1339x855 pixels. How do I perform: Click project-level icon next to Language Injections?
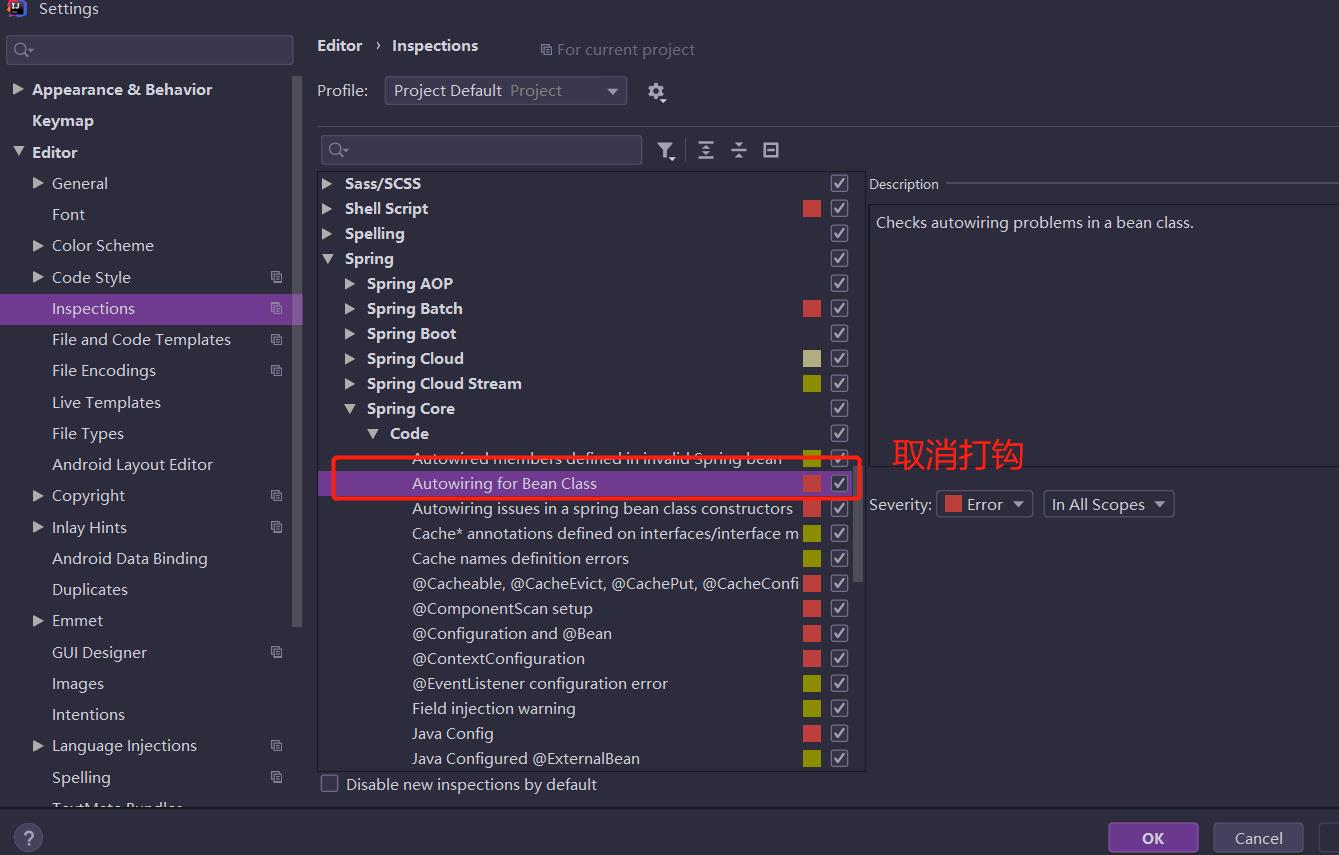pos(277,746)
